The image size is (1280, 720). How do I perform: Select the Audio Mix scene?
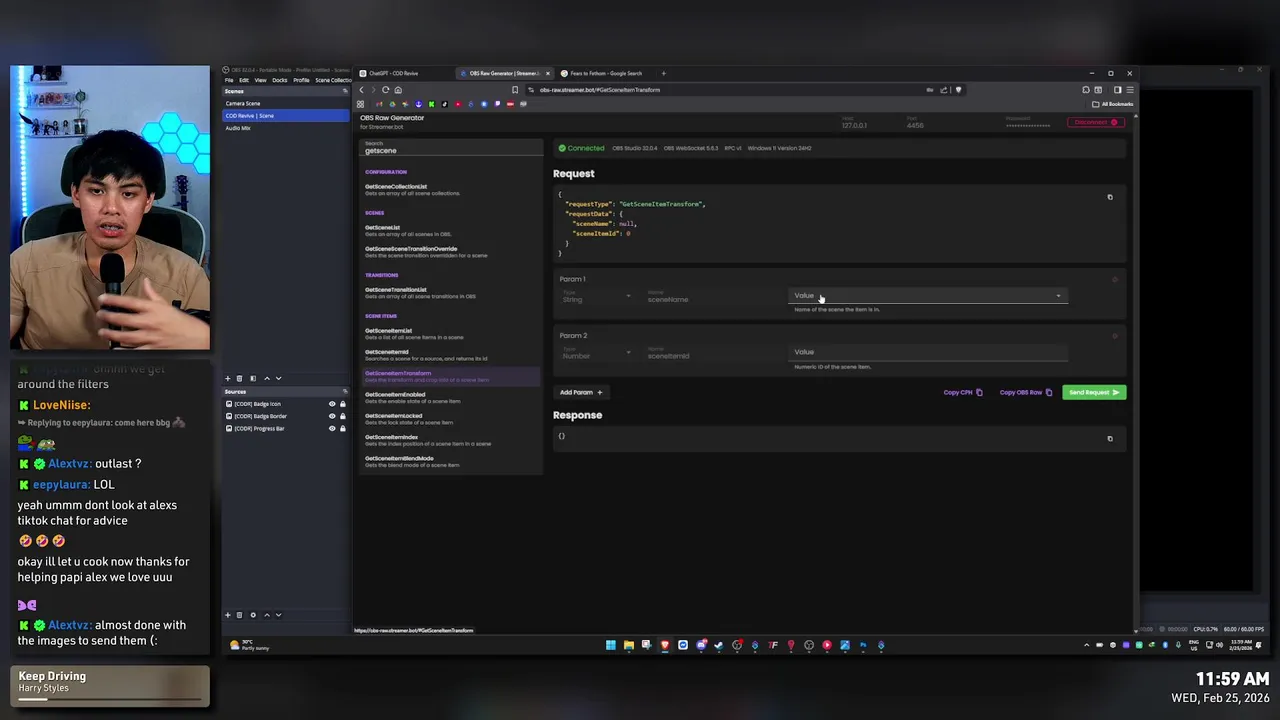point(285,128)
